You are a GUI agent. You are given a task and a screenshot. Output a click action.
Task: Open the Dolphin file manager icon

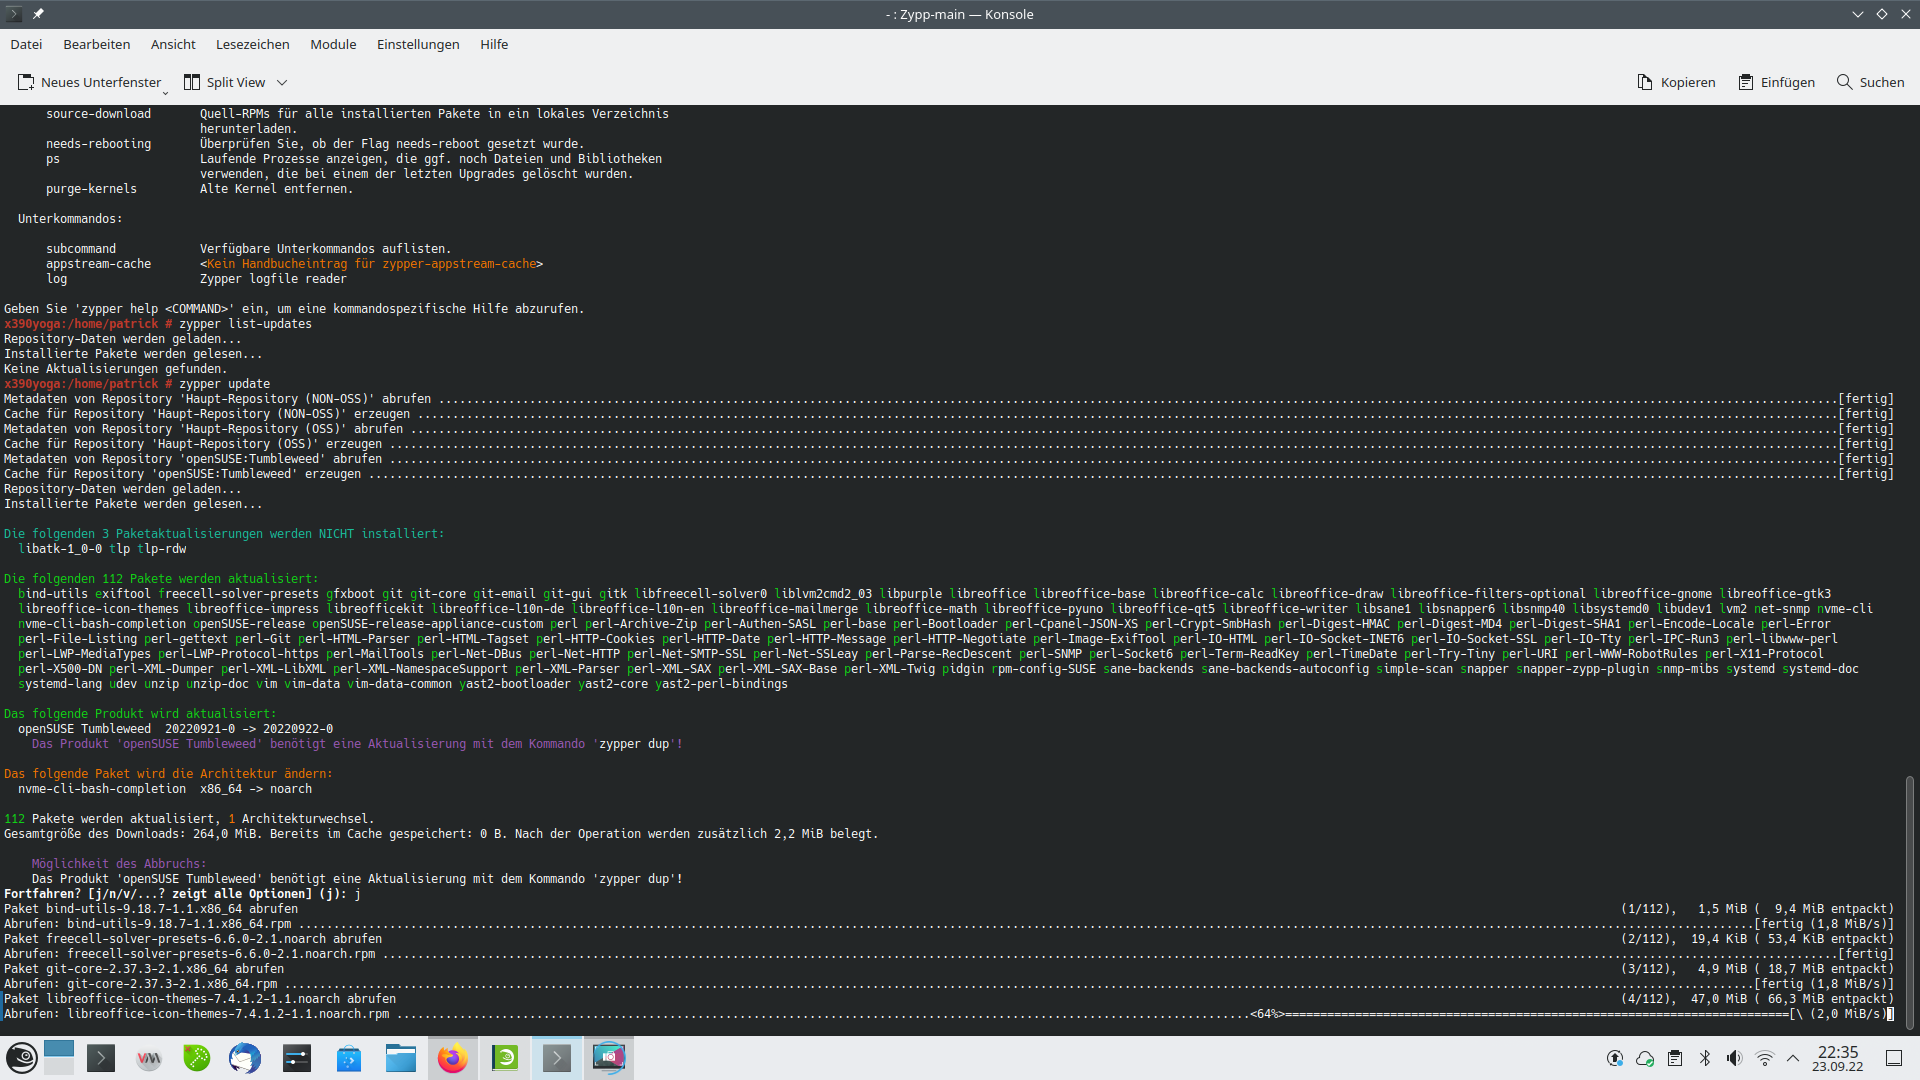(x=401, y=1058)
